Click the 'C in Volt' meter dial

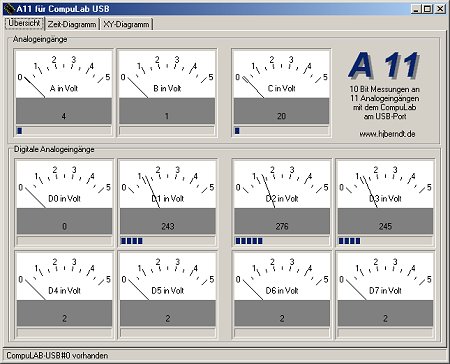281,74
